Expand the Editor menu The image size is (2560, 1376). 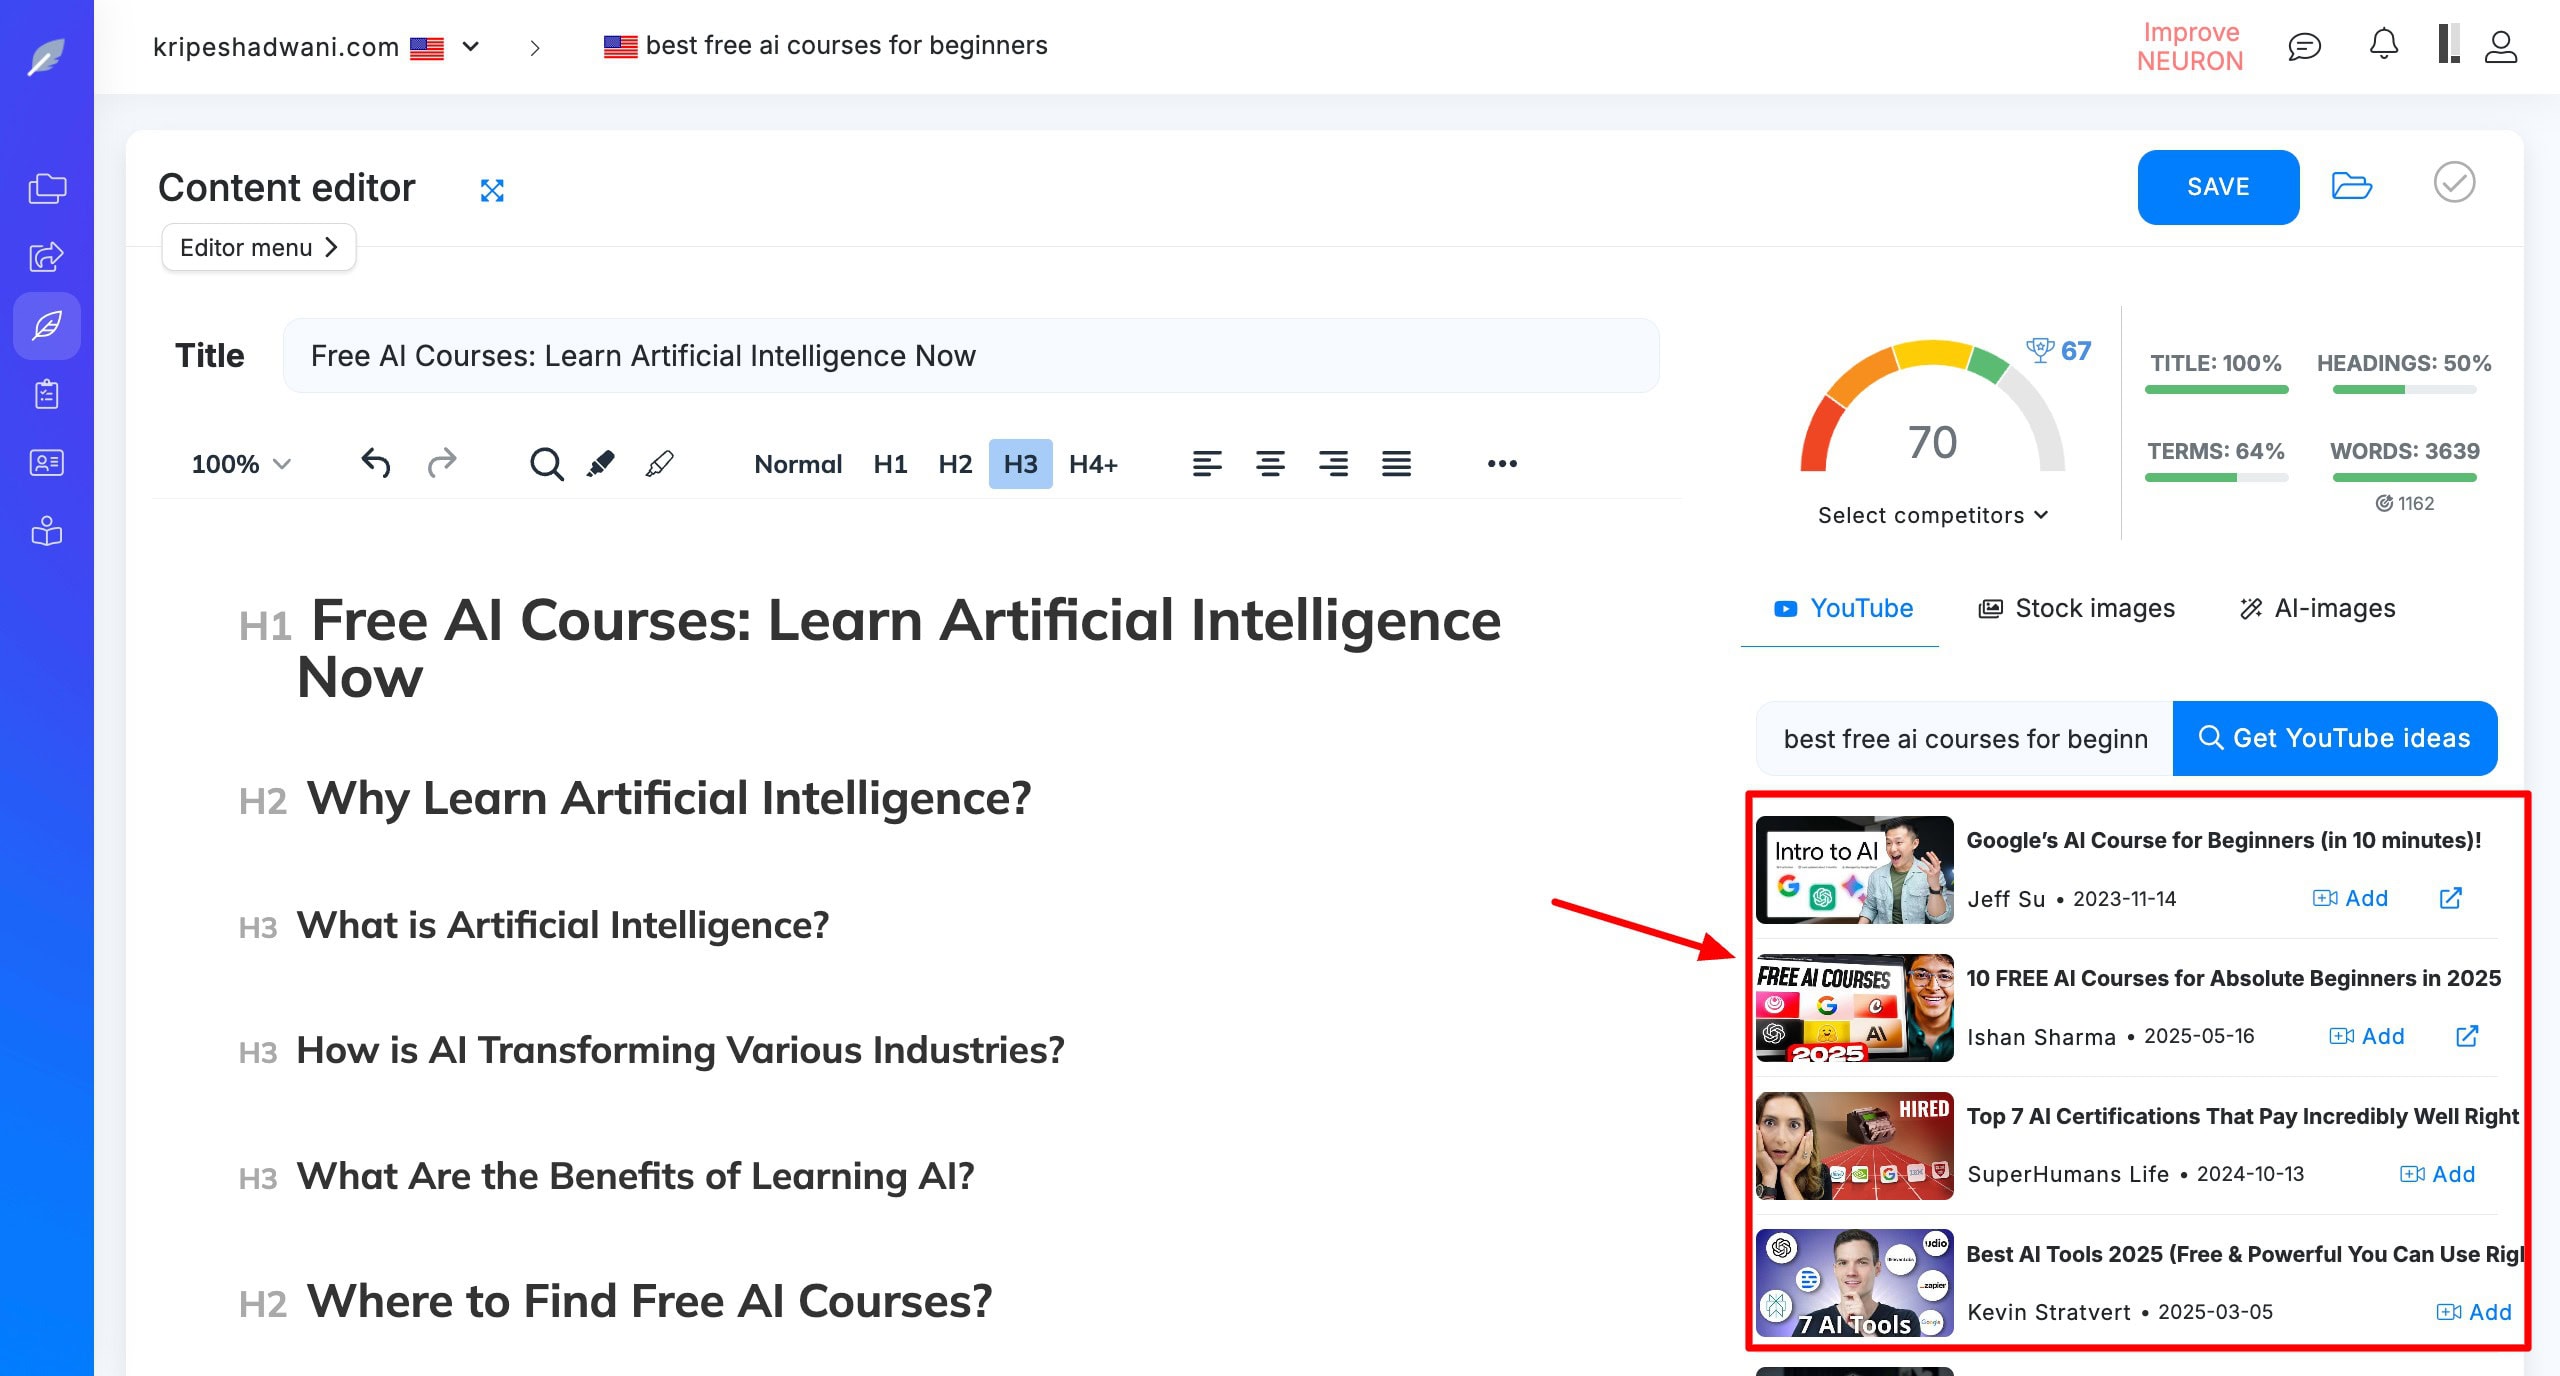click(259, 247)
